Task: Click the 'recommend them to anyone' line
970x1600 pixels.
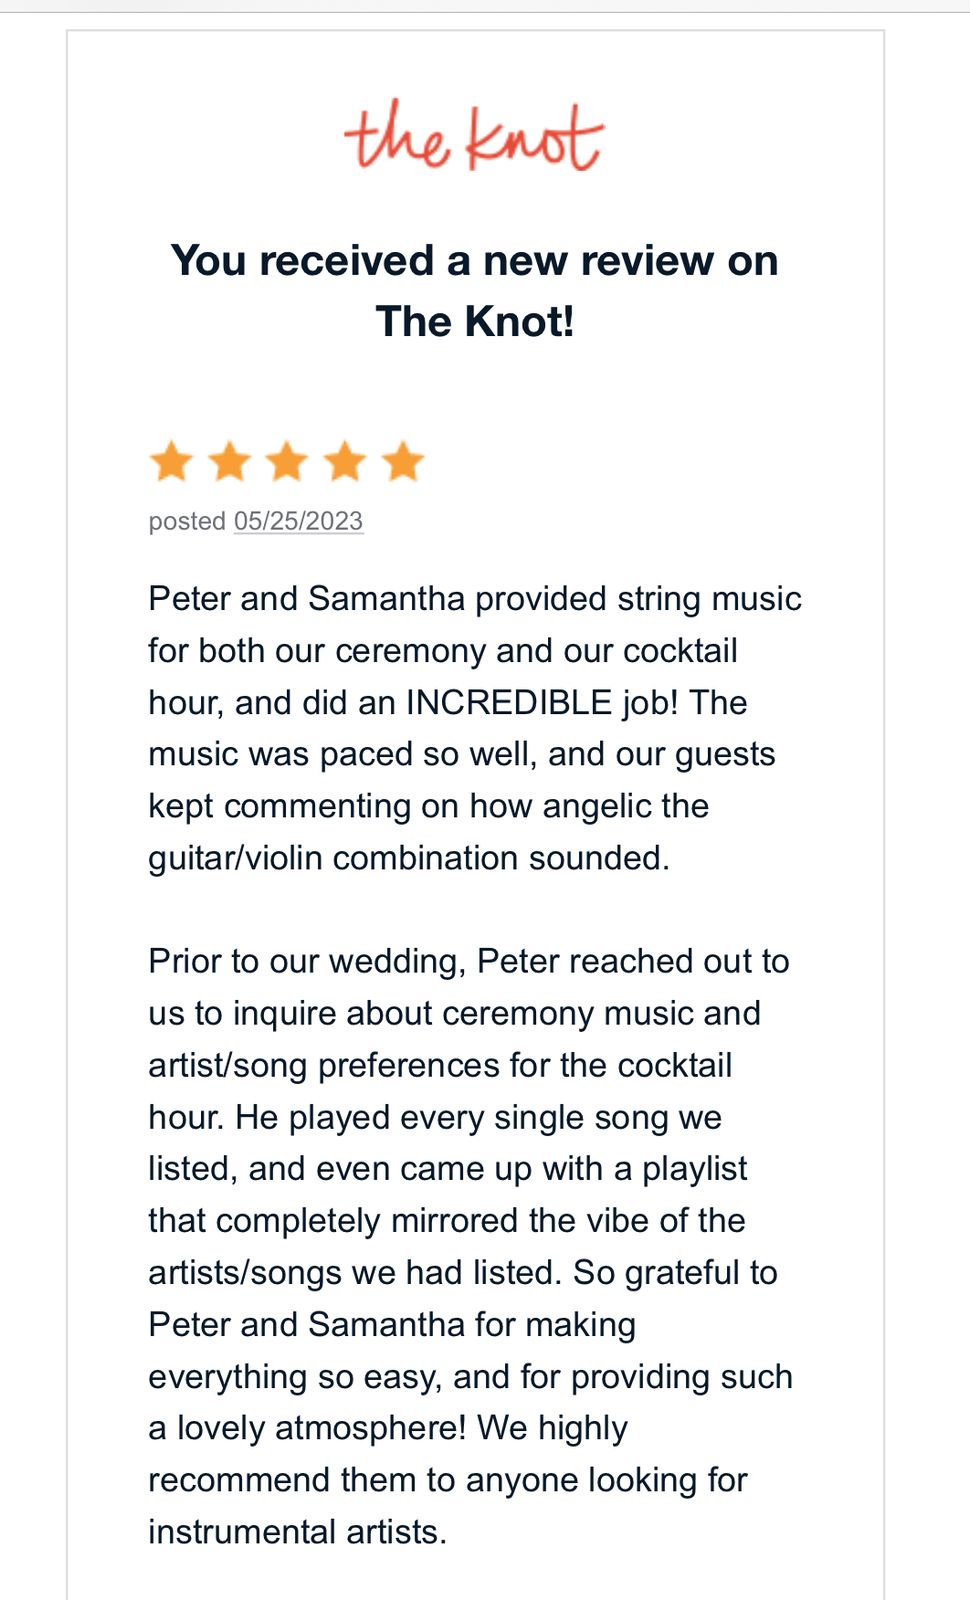Action: (447, 1480)
